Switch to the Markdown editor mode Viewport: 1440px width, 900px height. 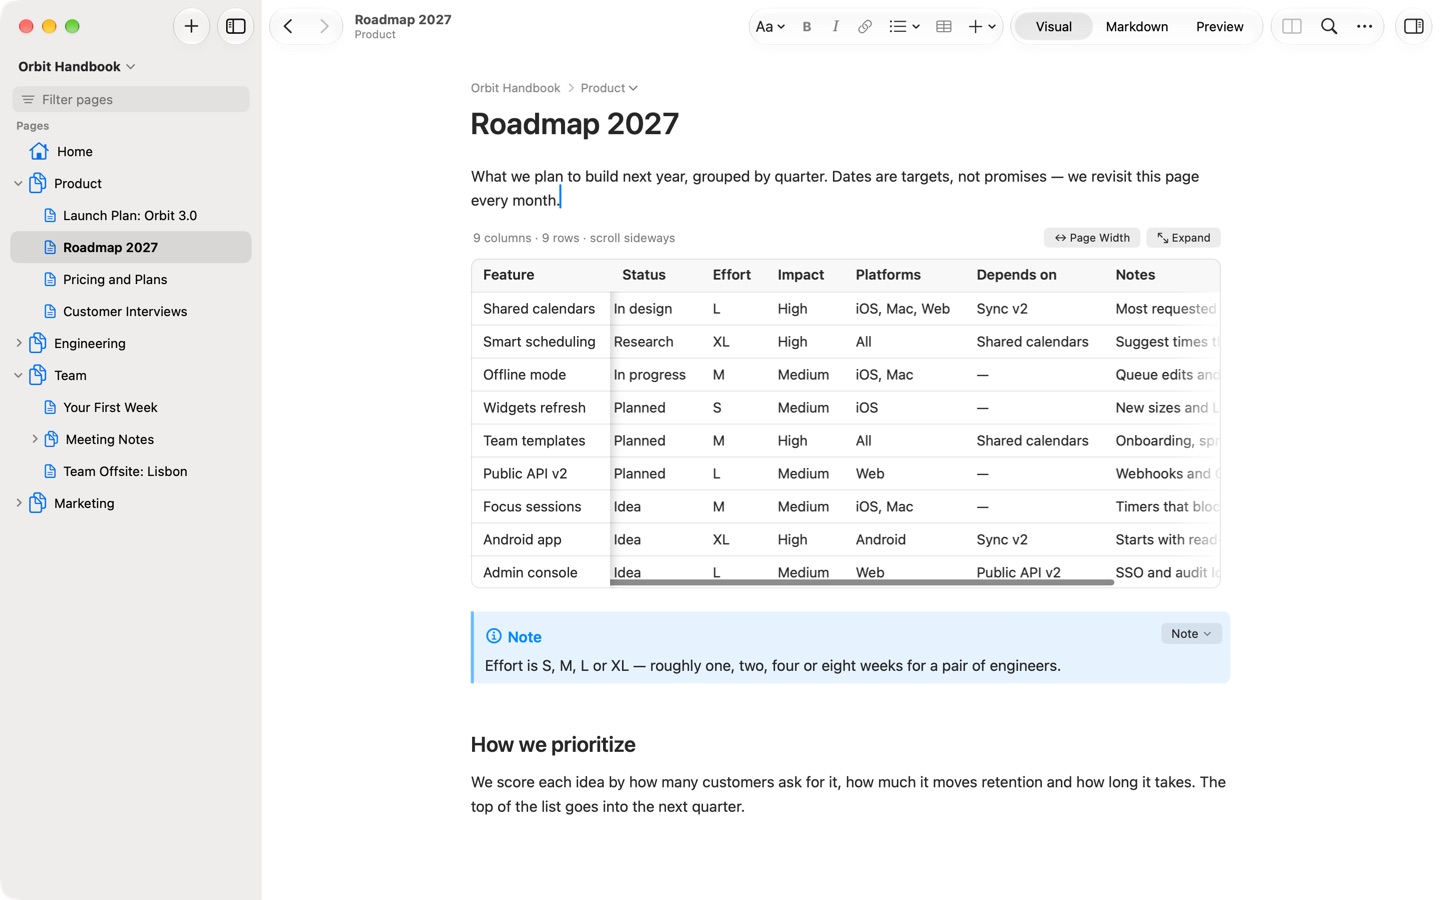pos(1137,27)
